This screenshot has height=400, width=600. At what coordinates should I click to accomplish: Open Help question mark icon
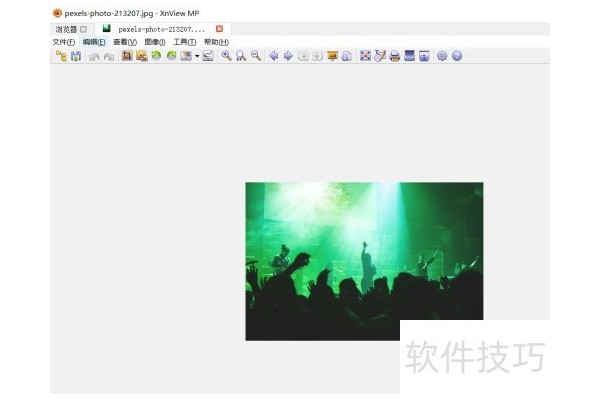457,56
